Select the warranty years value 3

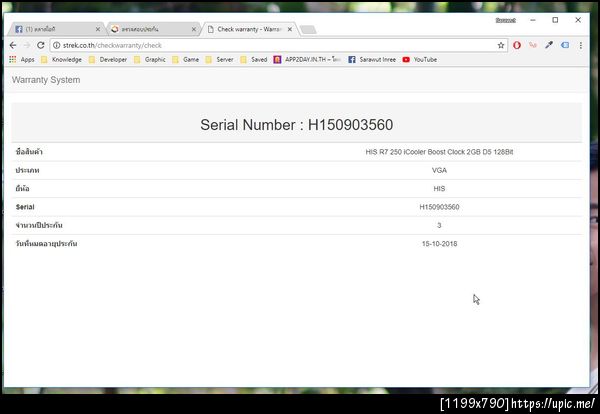tap(439, 225)
